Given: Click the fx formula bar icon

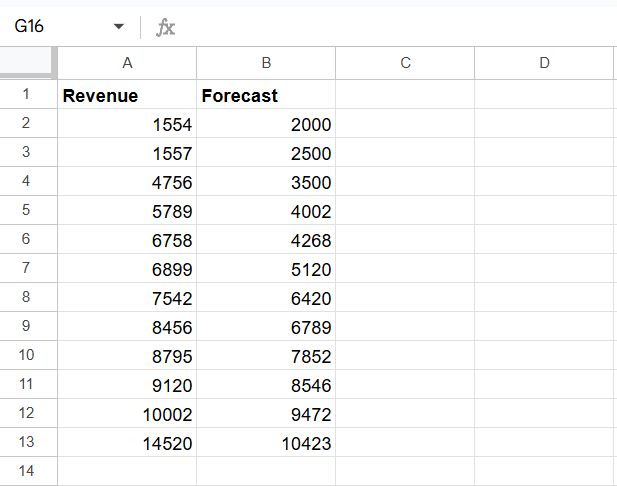Looking at the screenshot, I should click(x=165, y=28).
